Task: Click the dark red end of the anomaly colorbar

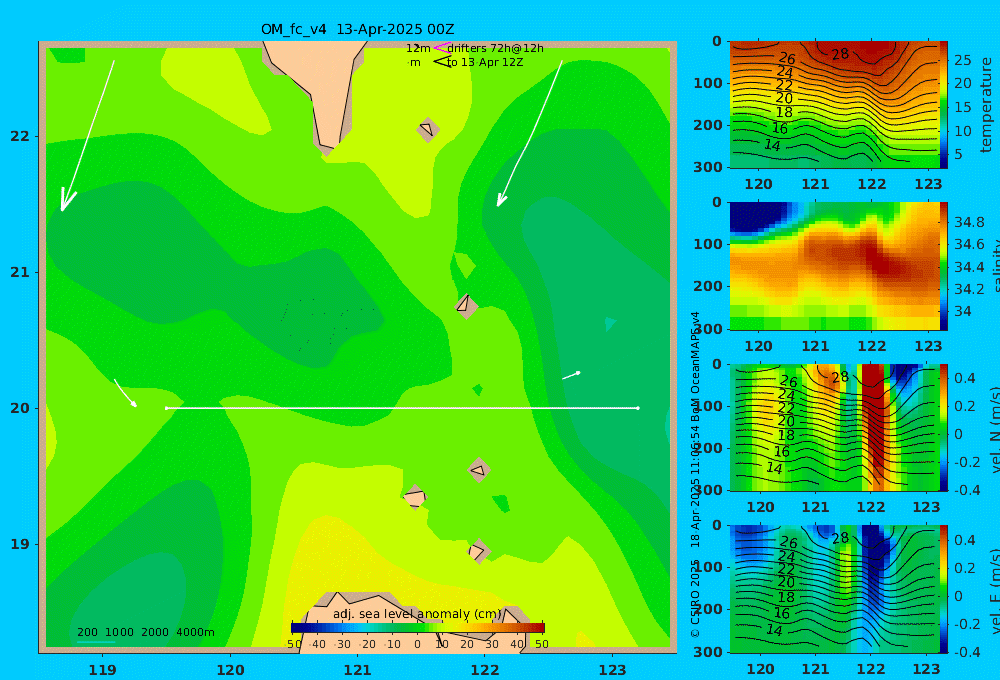Action: coord(540,628)
